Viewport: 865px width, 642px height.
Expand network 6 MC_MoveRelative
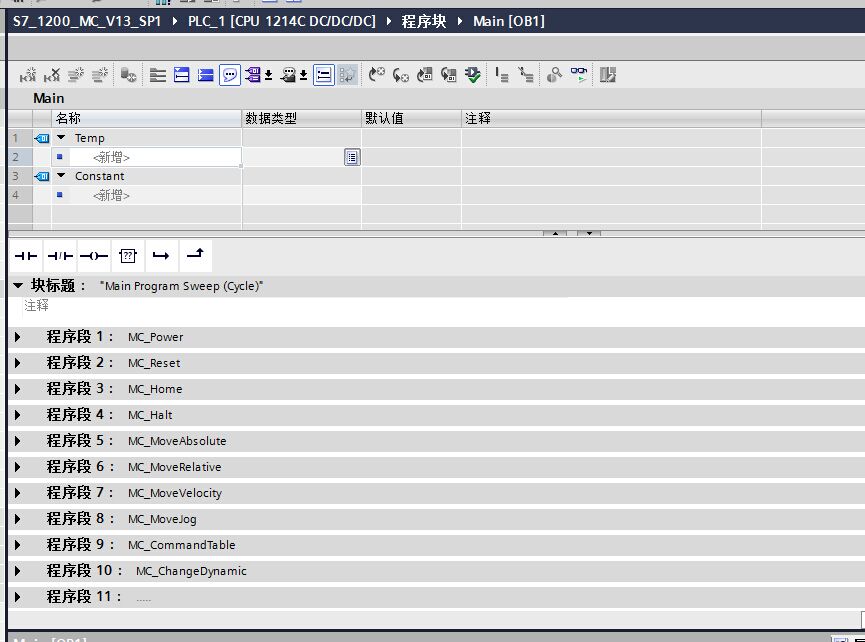[18, 467]
